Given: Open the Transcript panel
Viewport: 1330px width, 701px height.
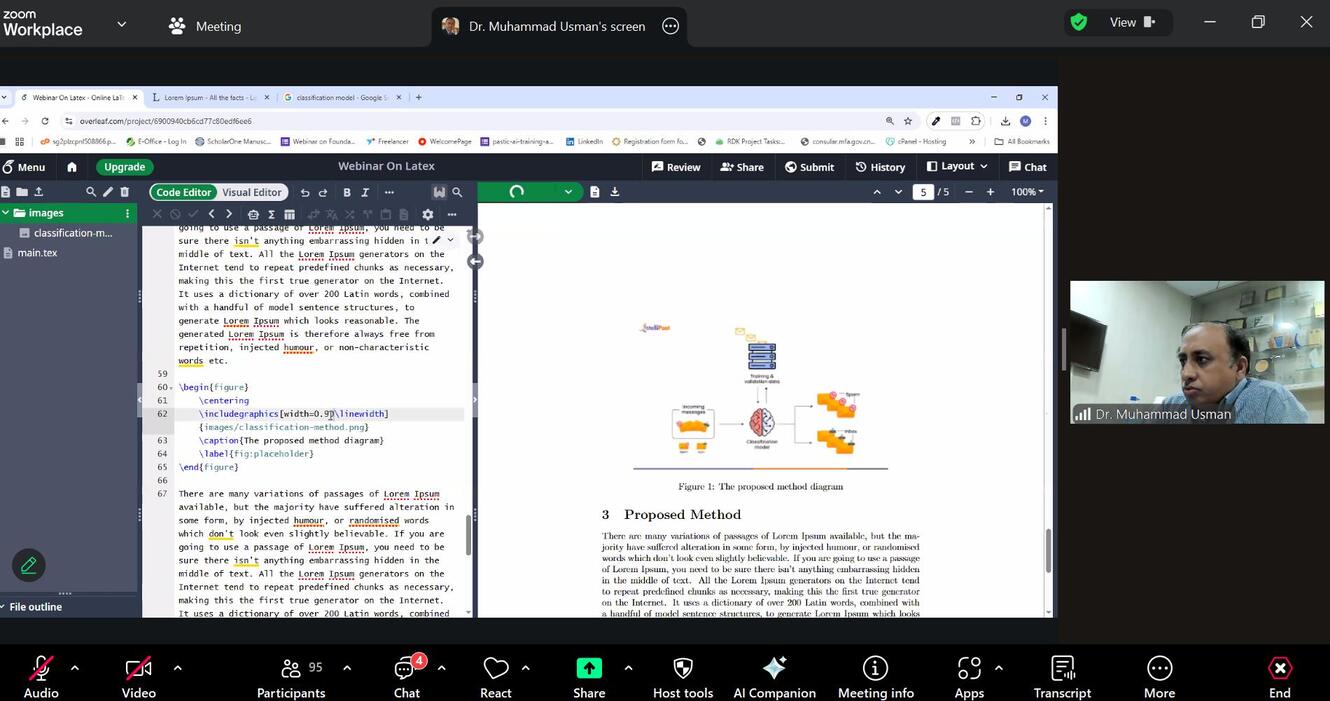Looking at the screenshot, I should [1062, 677].
